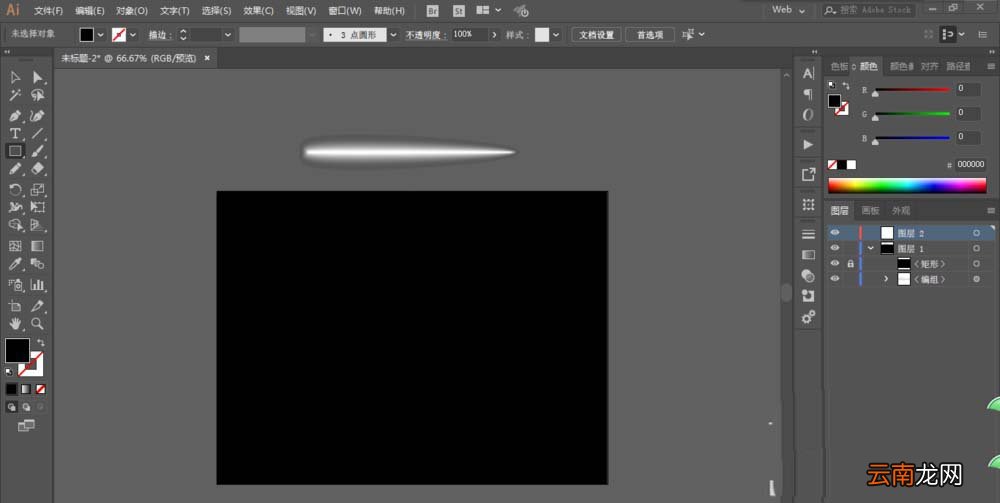The width and height of the screenshot is (1000, 503).
Task: Pick the Mesh tool
Action: coord(15,245)
